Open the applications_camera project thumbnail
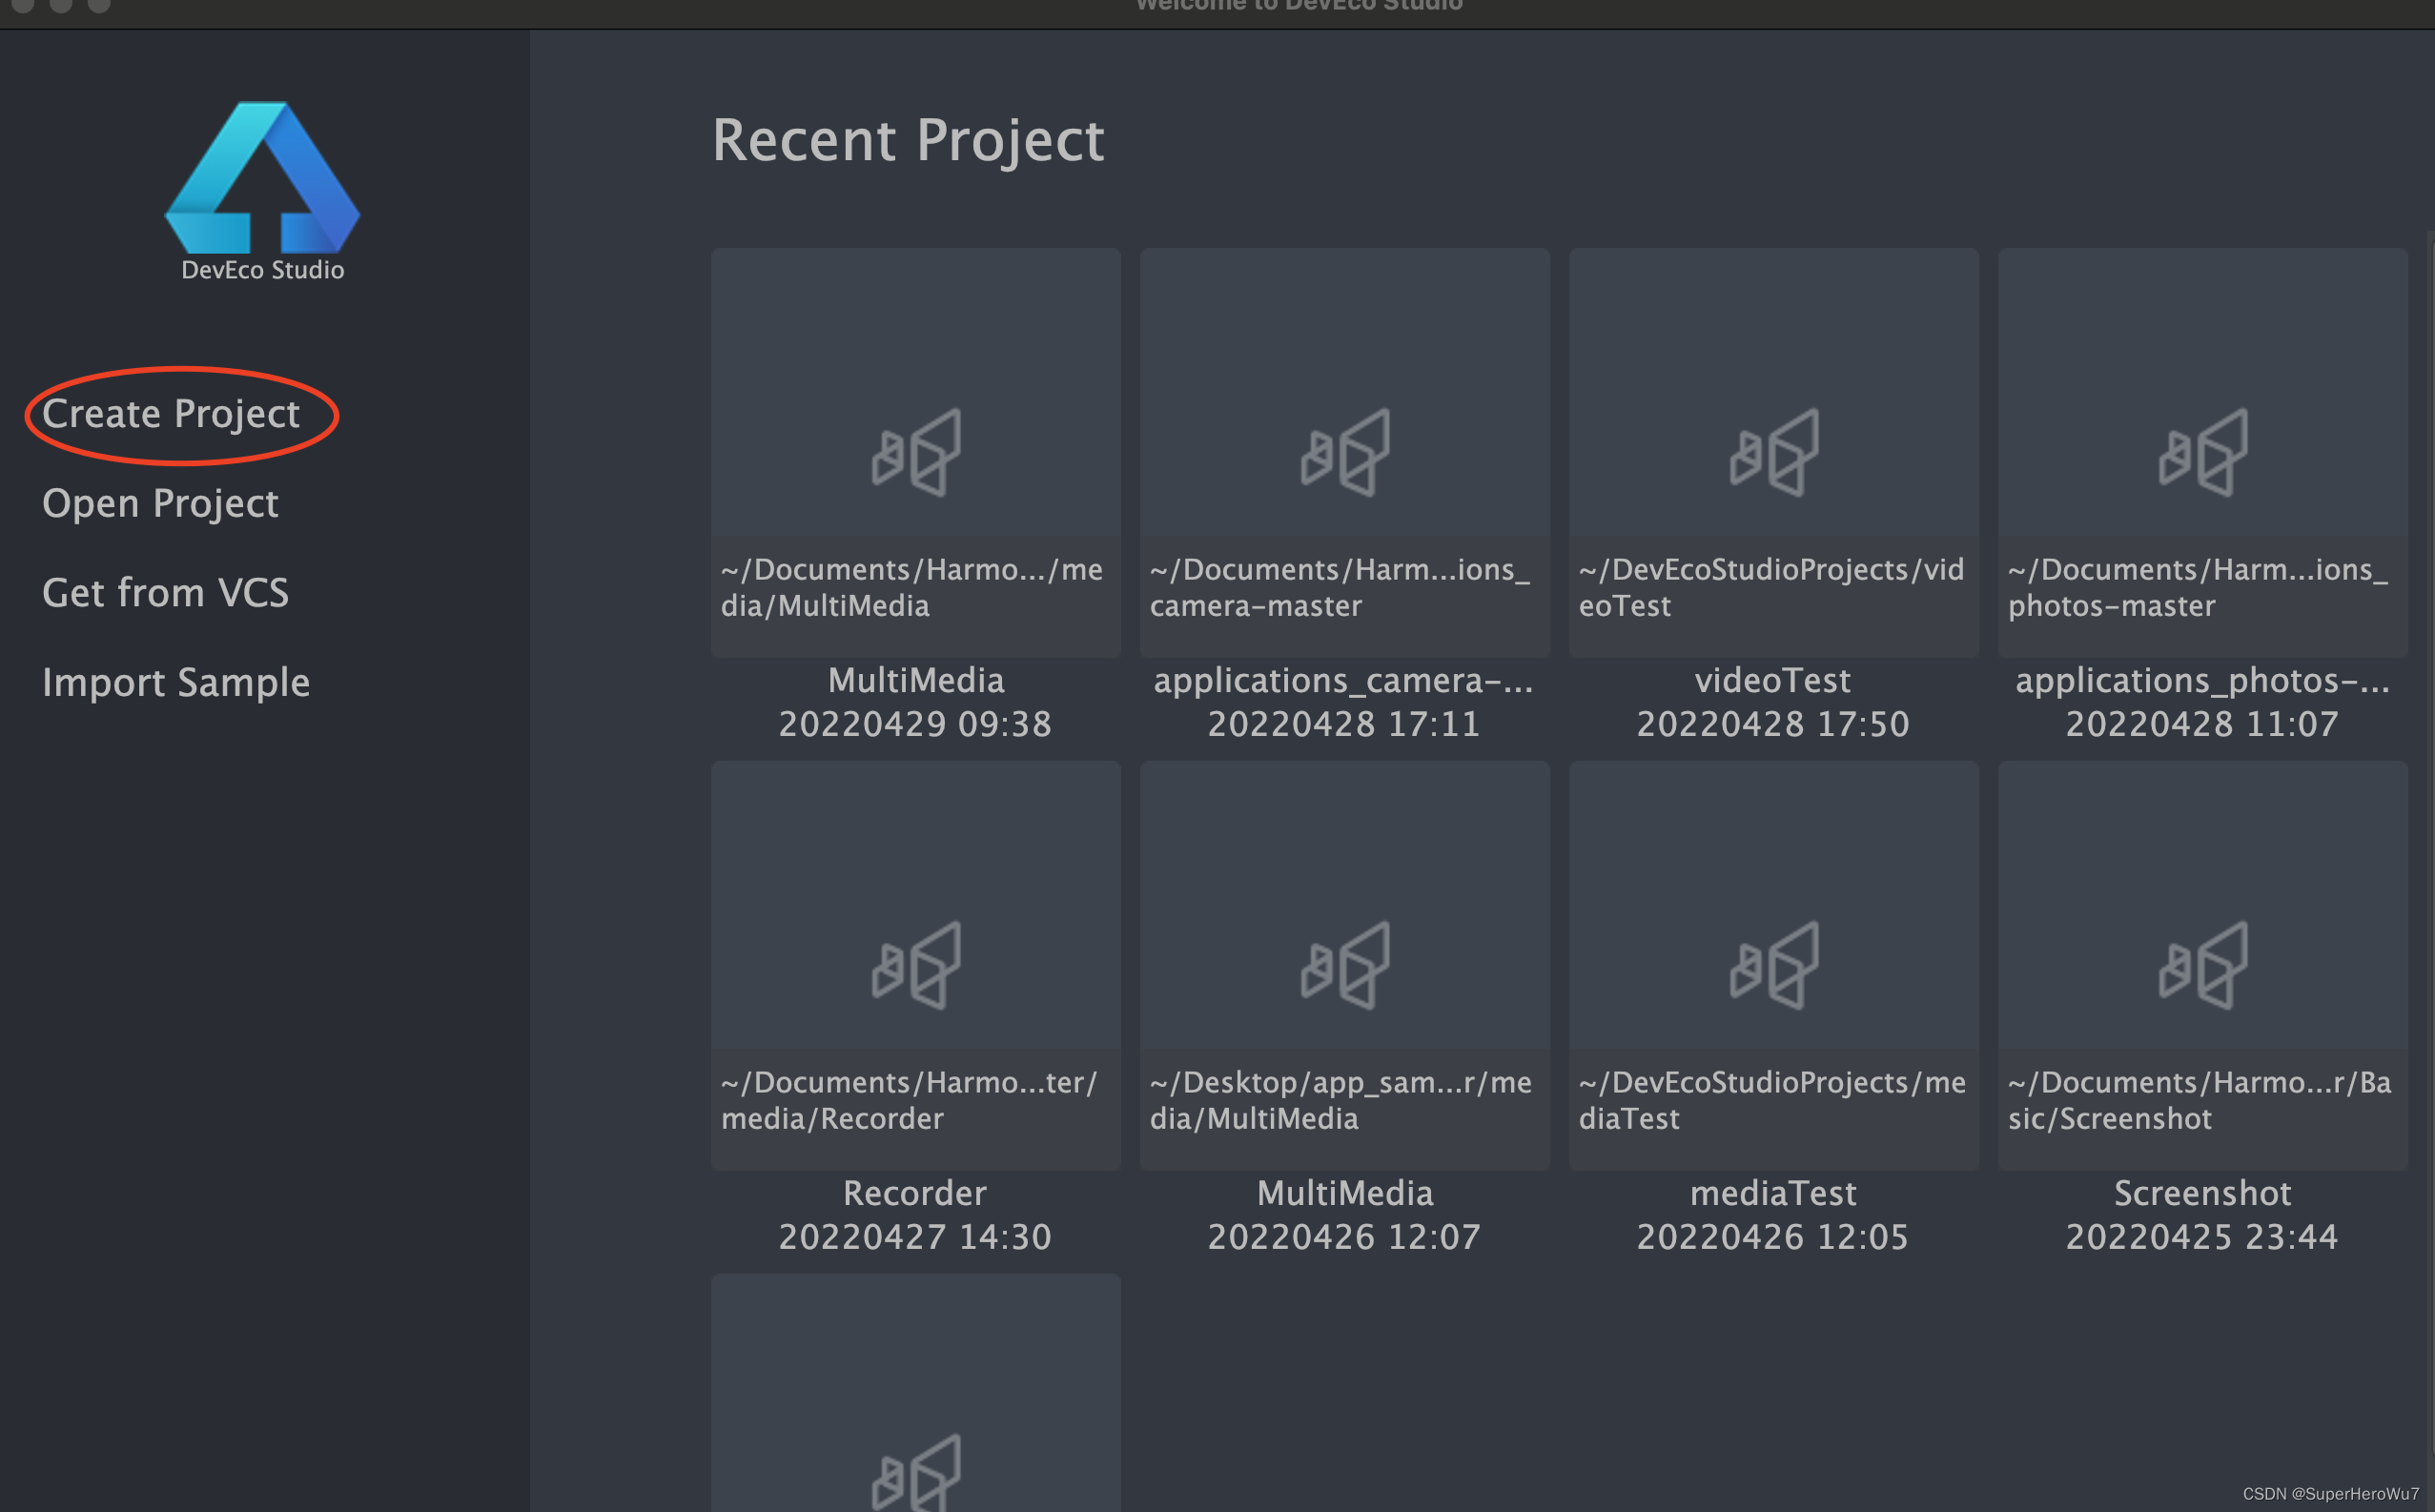The width and height of the screenshot is (2435, 1512). [1344, 452]
